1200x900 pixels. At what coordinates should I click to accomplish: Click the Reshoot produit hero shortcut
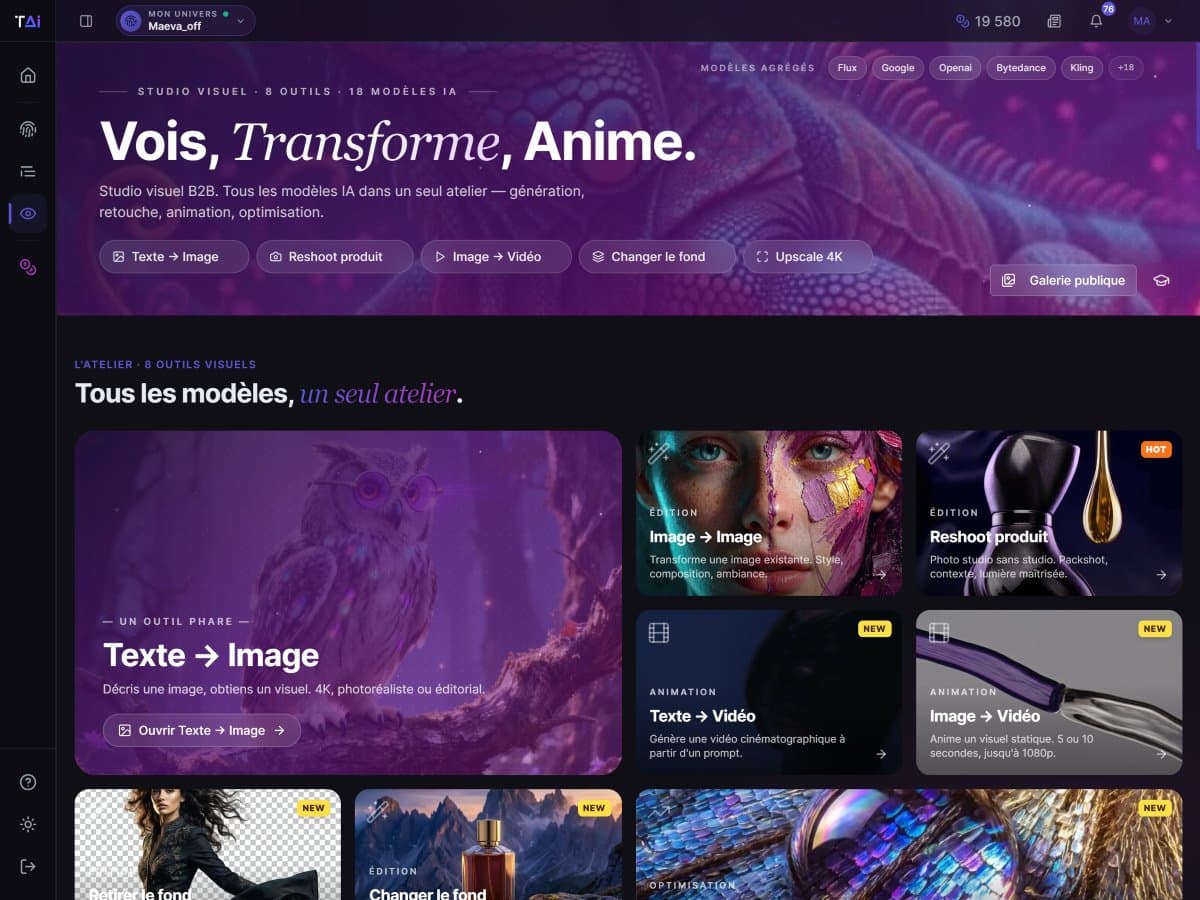[x=335, y=257]
